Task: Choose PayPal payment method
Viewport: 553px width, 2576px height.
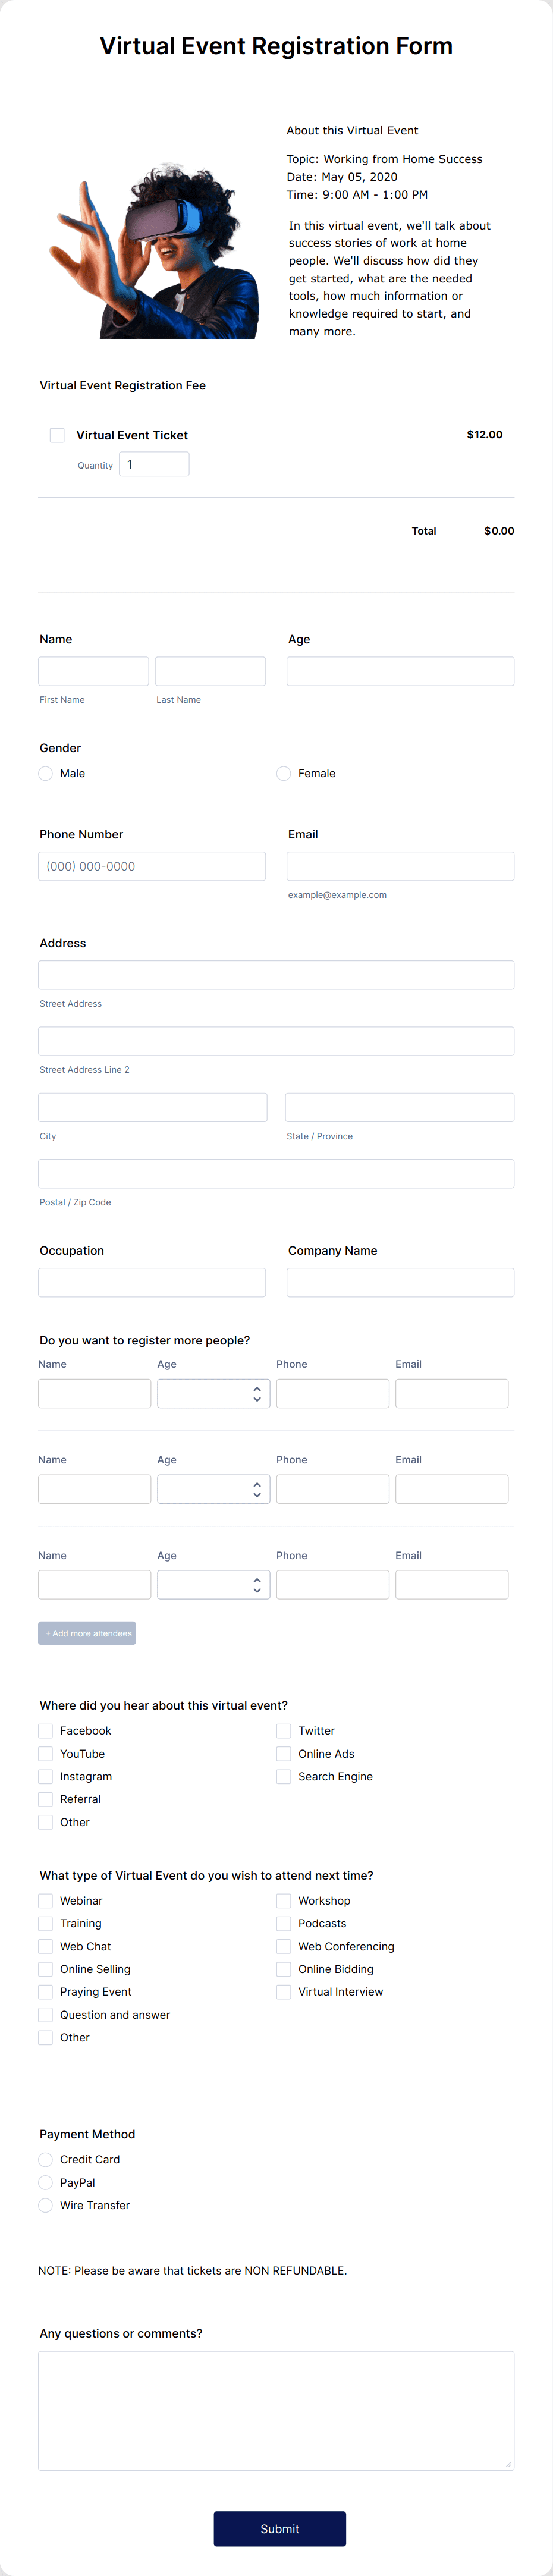Action: click(45, 2182)
